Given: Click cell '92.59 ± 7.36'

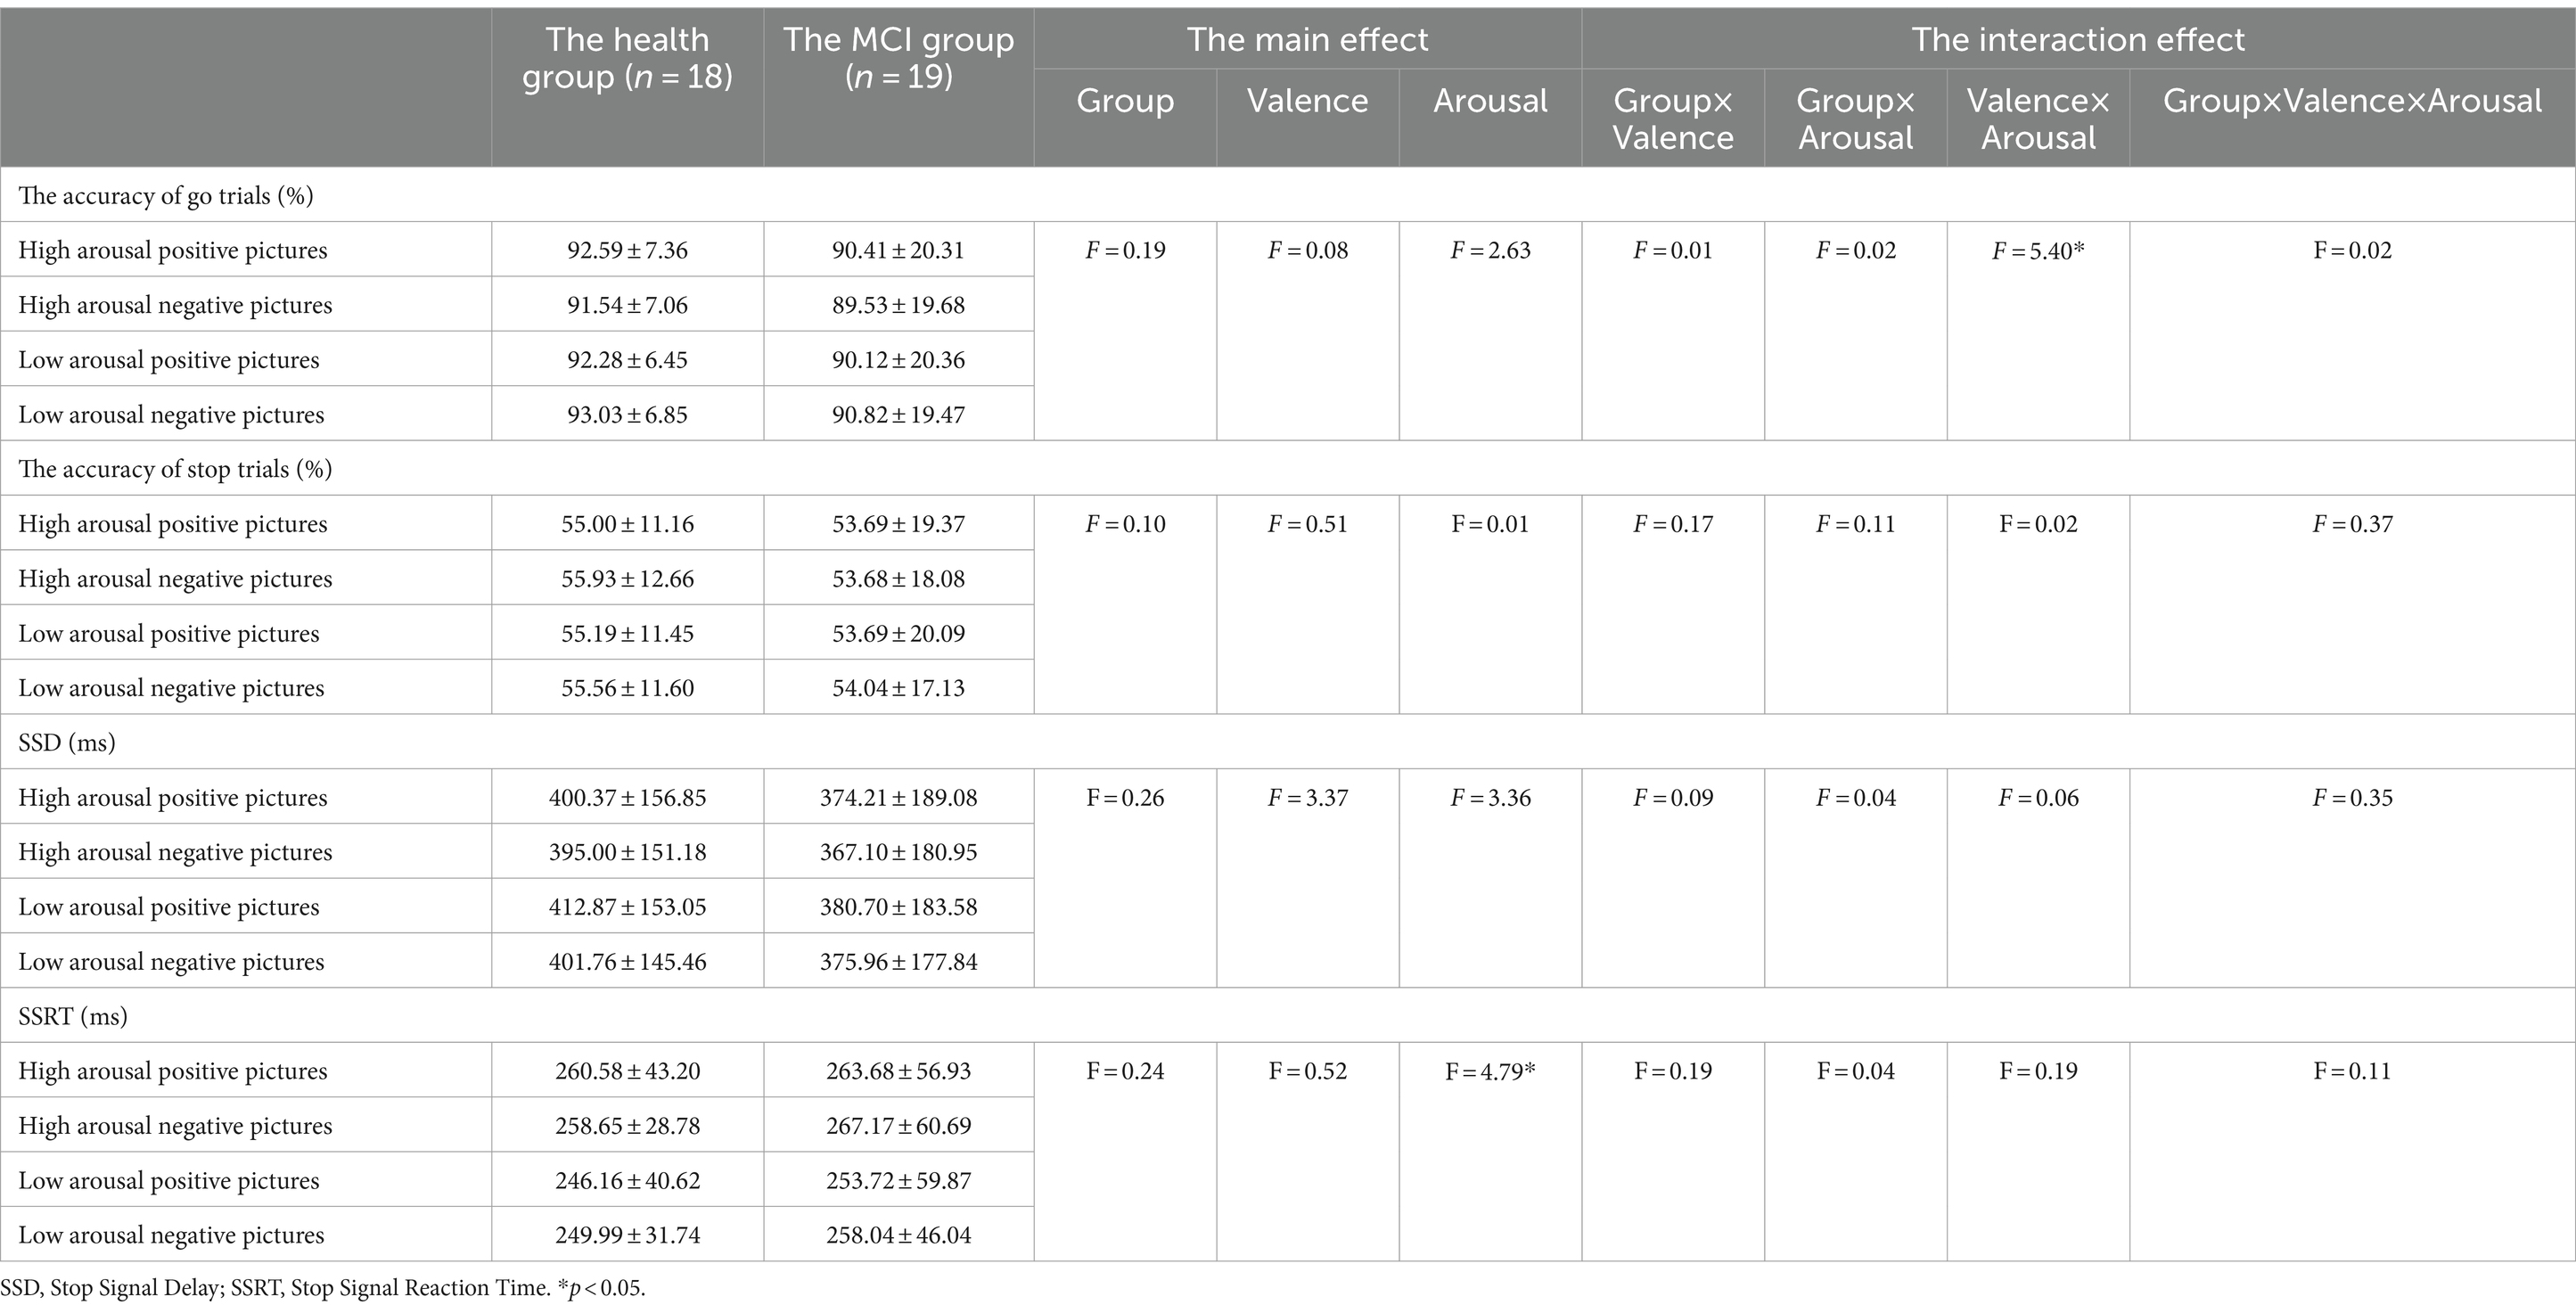Looking at the screenshot, I should (x=627, y=250).
